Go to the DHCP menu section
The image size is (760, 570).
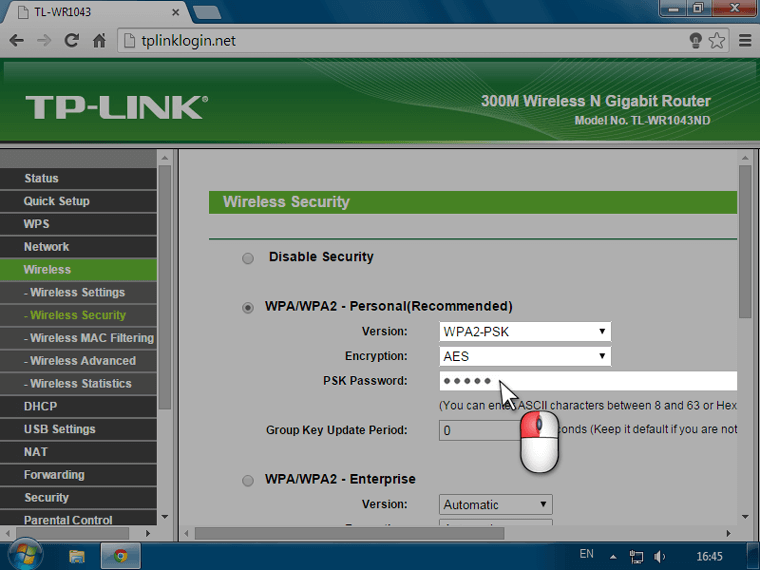(x=40, y=406)
